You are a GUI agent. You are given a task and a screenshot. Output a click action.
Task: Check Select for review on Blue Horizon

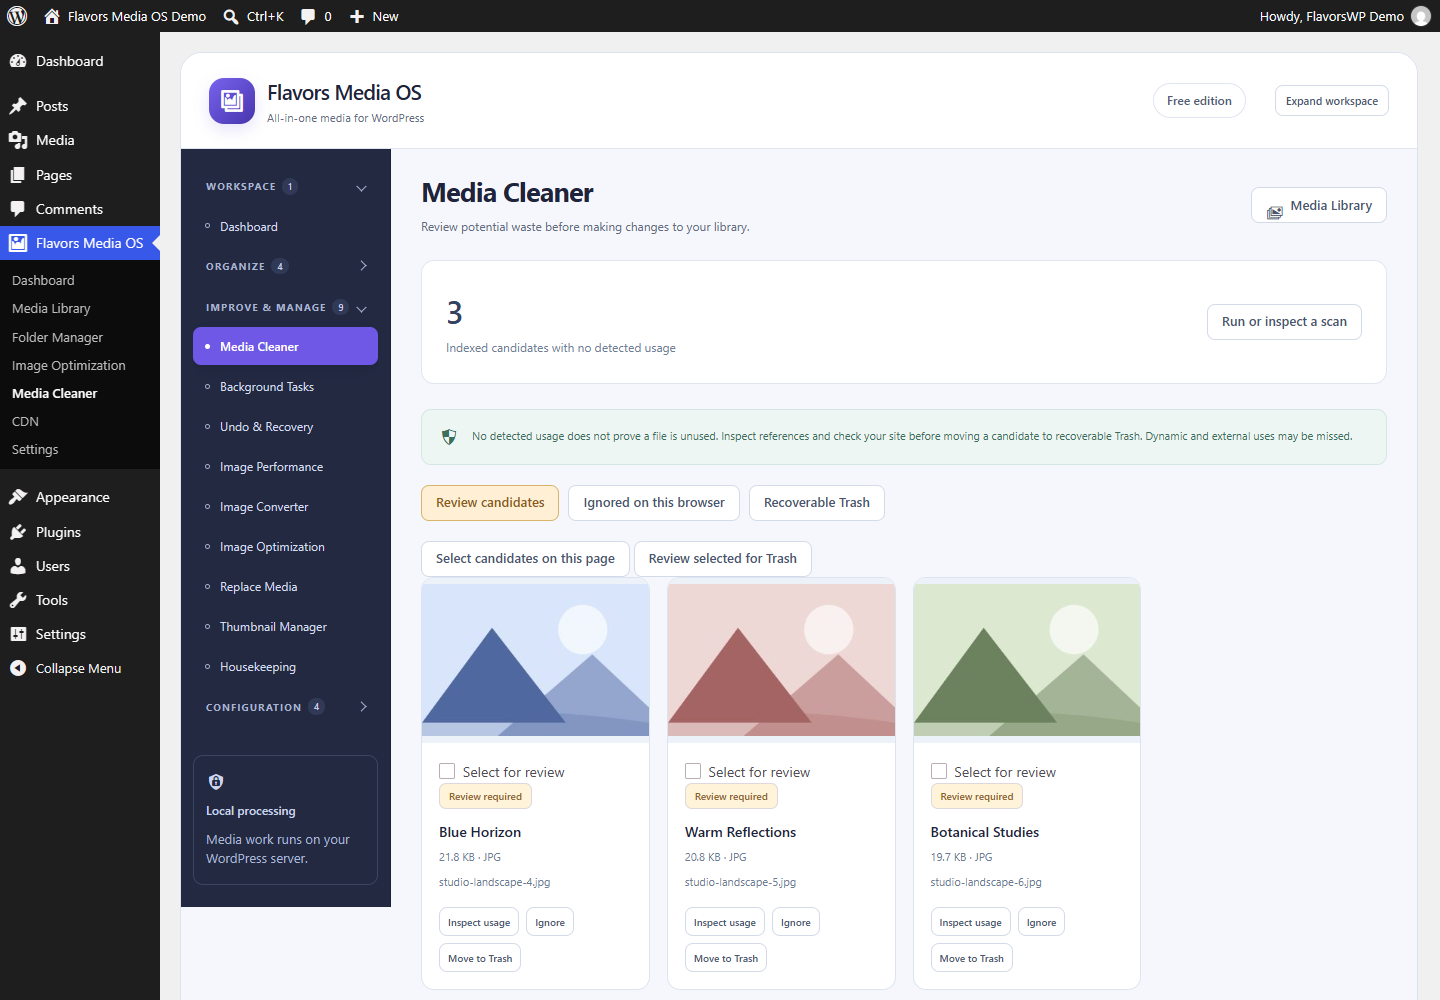447,771
